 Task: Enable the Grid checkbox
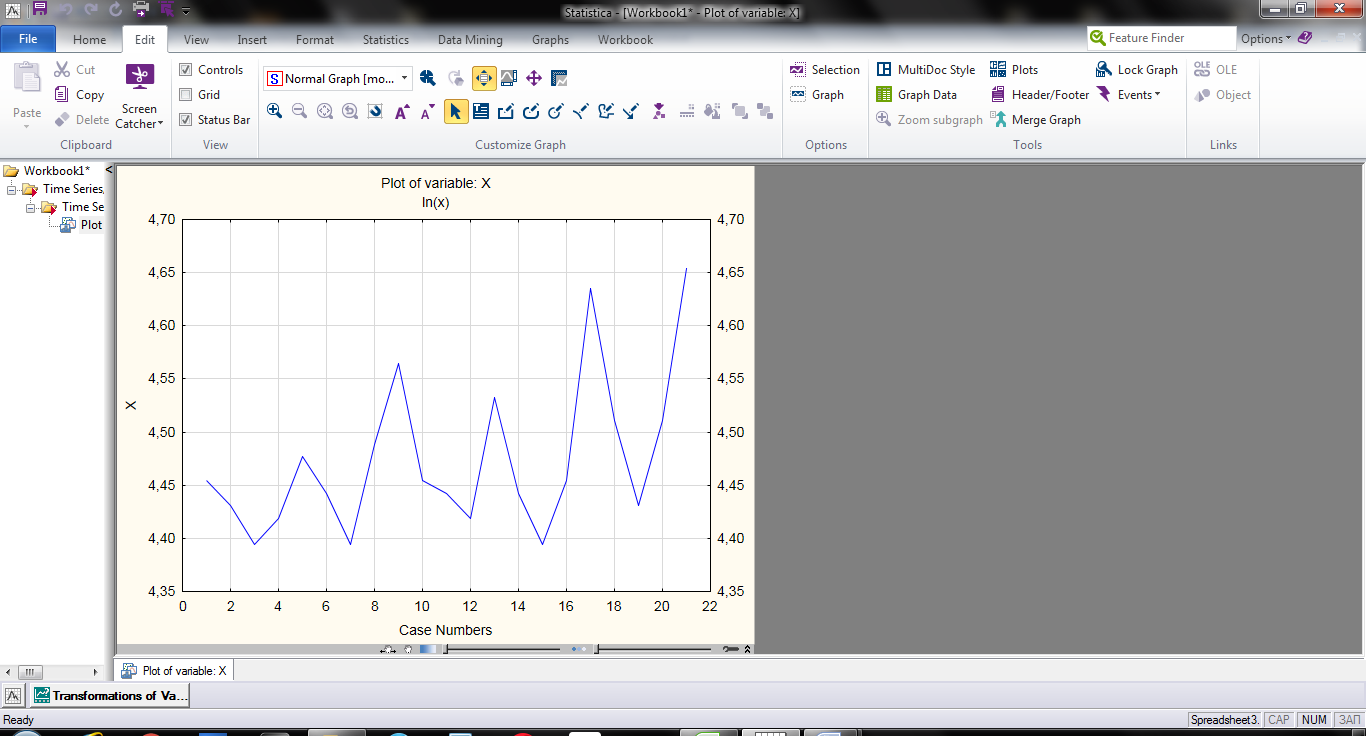coord(185,95)
